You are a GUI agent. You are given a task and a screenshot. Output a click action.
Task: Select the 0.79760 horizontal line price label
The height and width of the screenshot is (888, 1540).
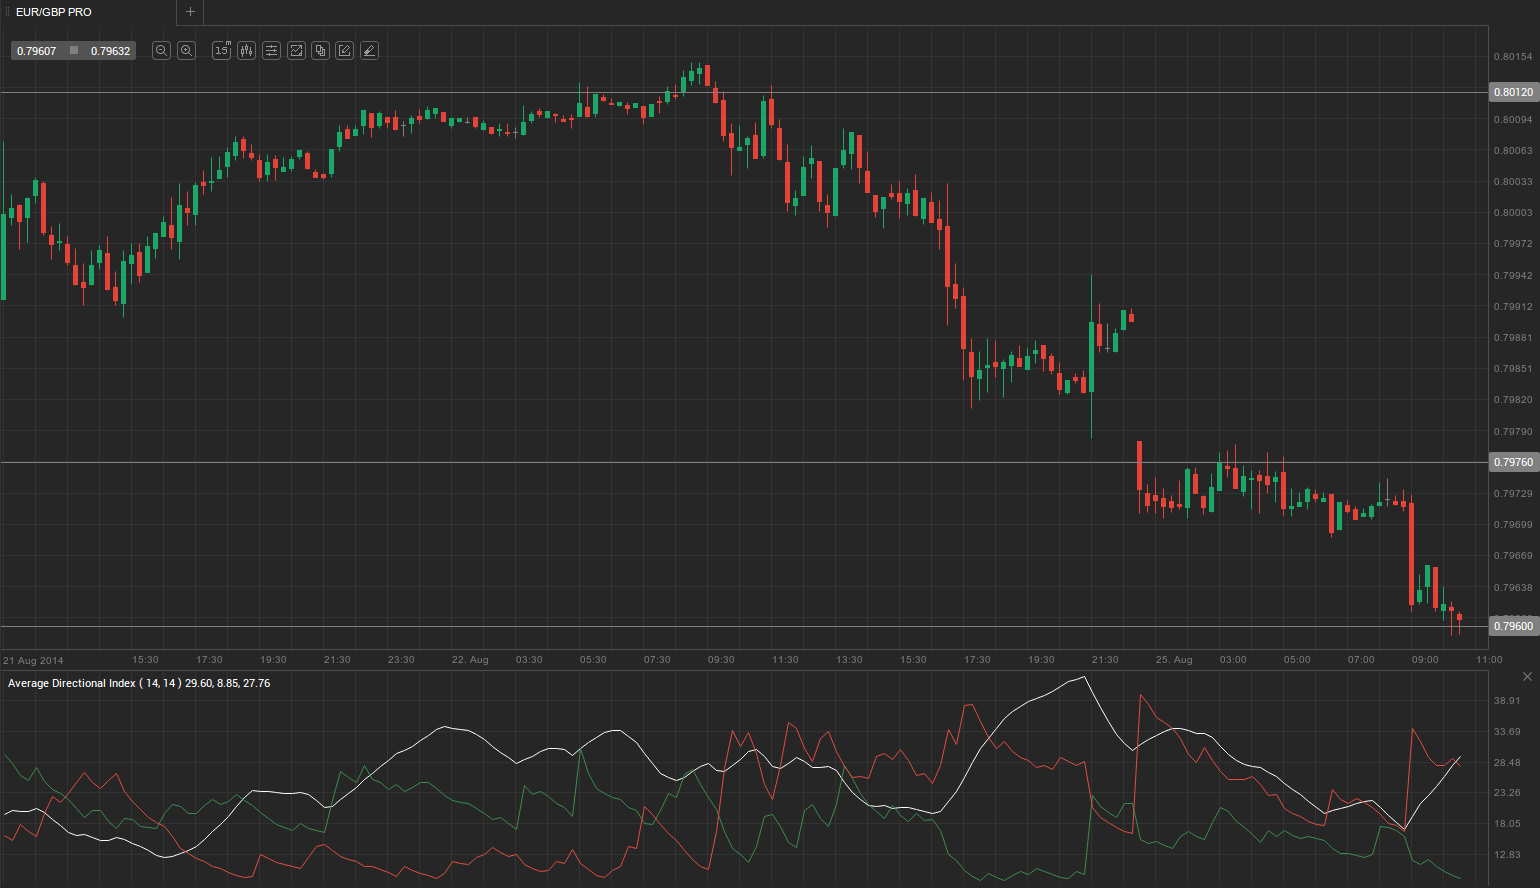1513,462
